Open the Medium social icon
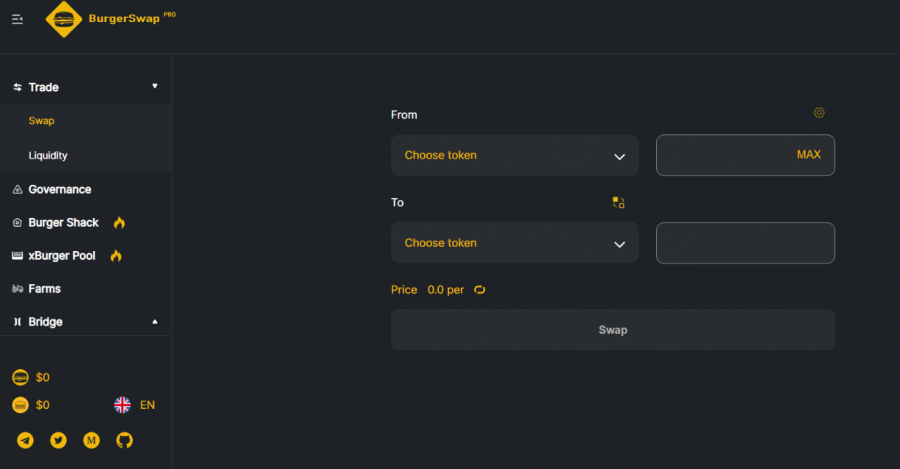 91,440
